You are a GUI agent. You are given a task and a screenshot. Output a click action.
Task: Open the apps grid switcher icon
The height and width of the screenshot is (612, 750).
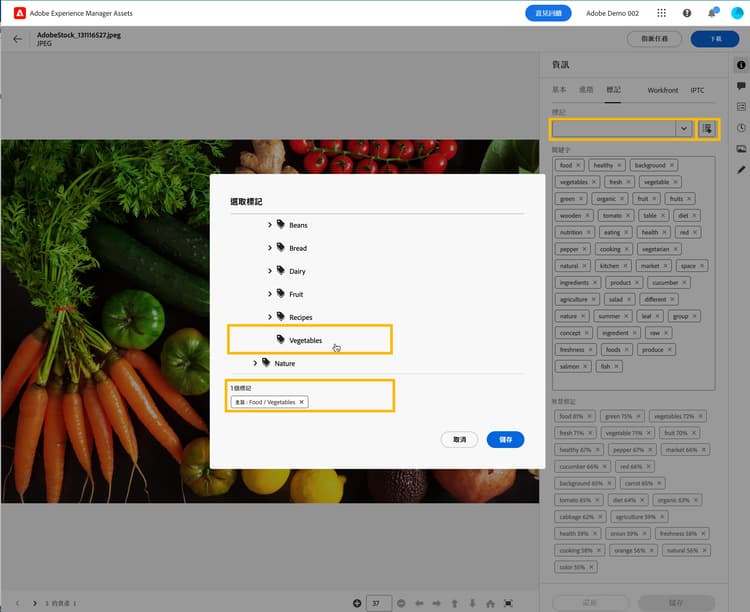click(662, 13)
